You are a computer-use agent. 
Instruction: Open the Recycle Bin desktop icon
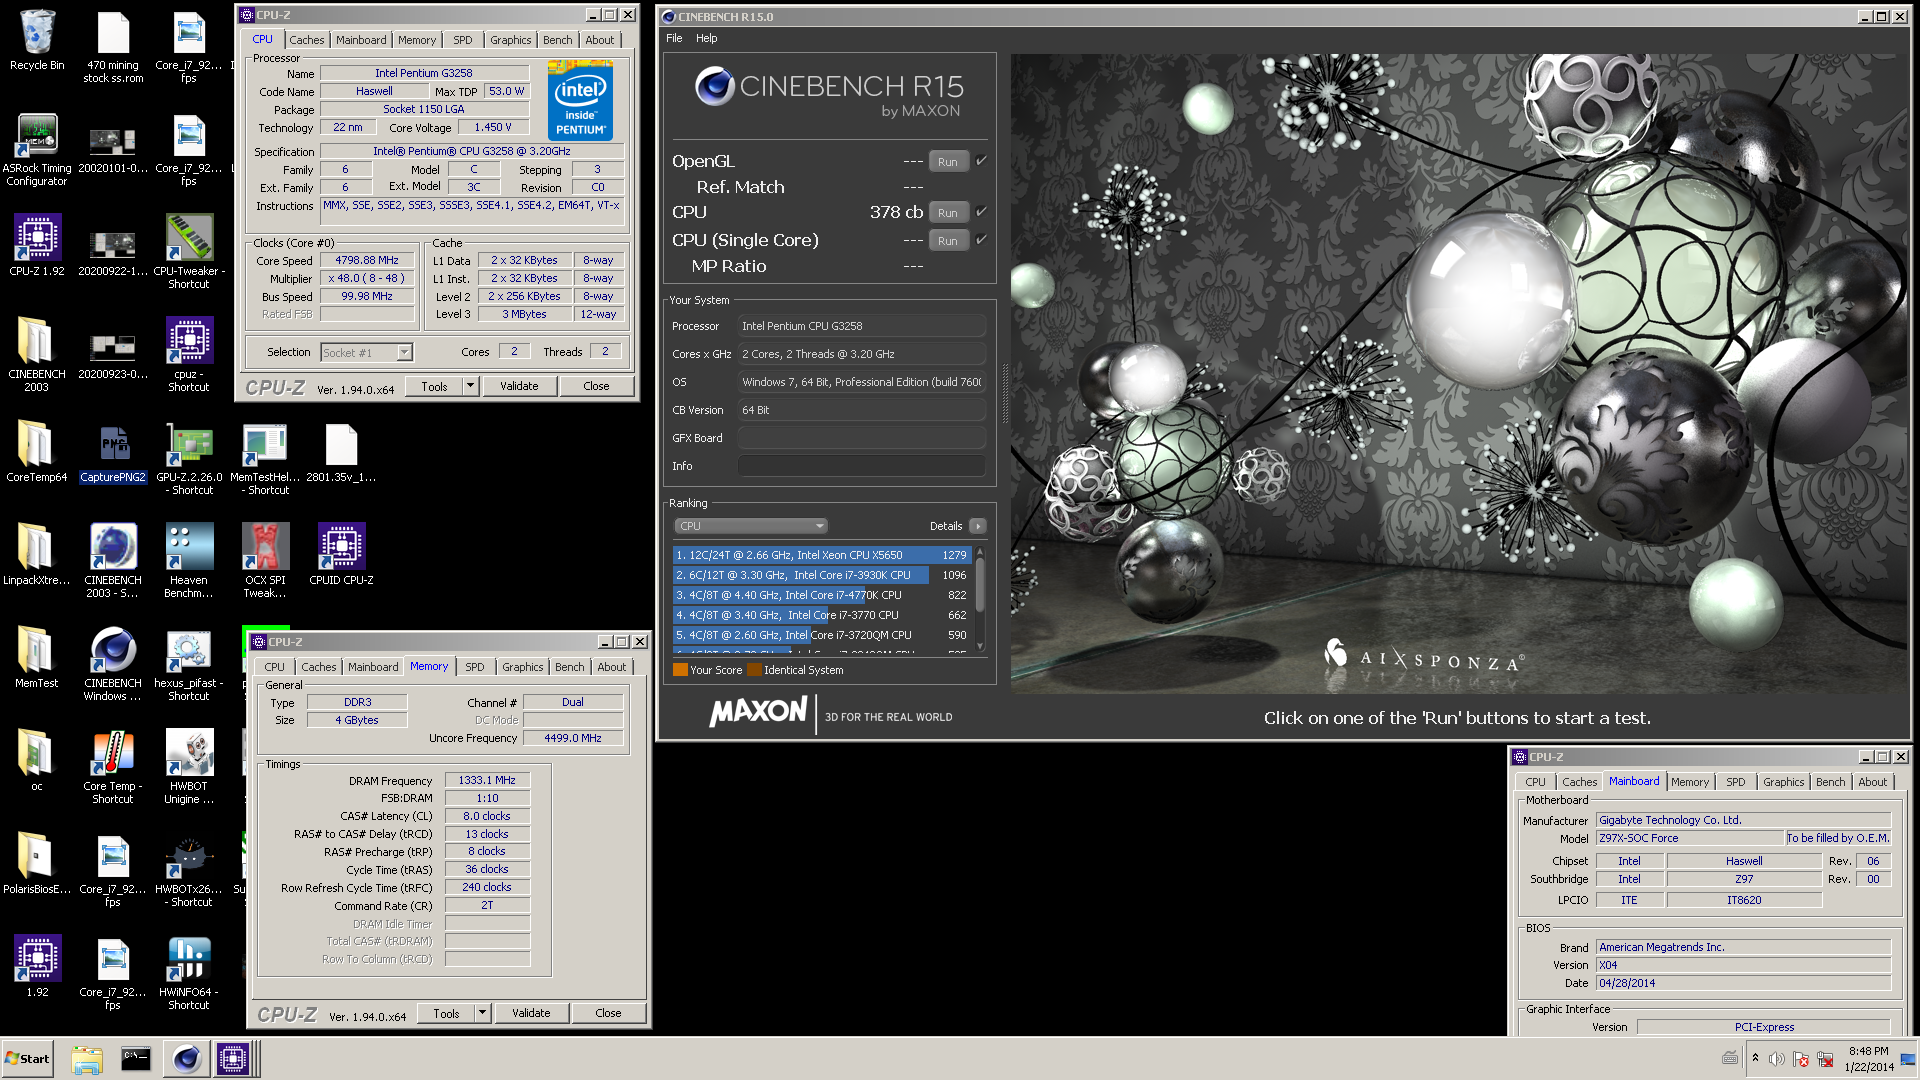[37, 41]
